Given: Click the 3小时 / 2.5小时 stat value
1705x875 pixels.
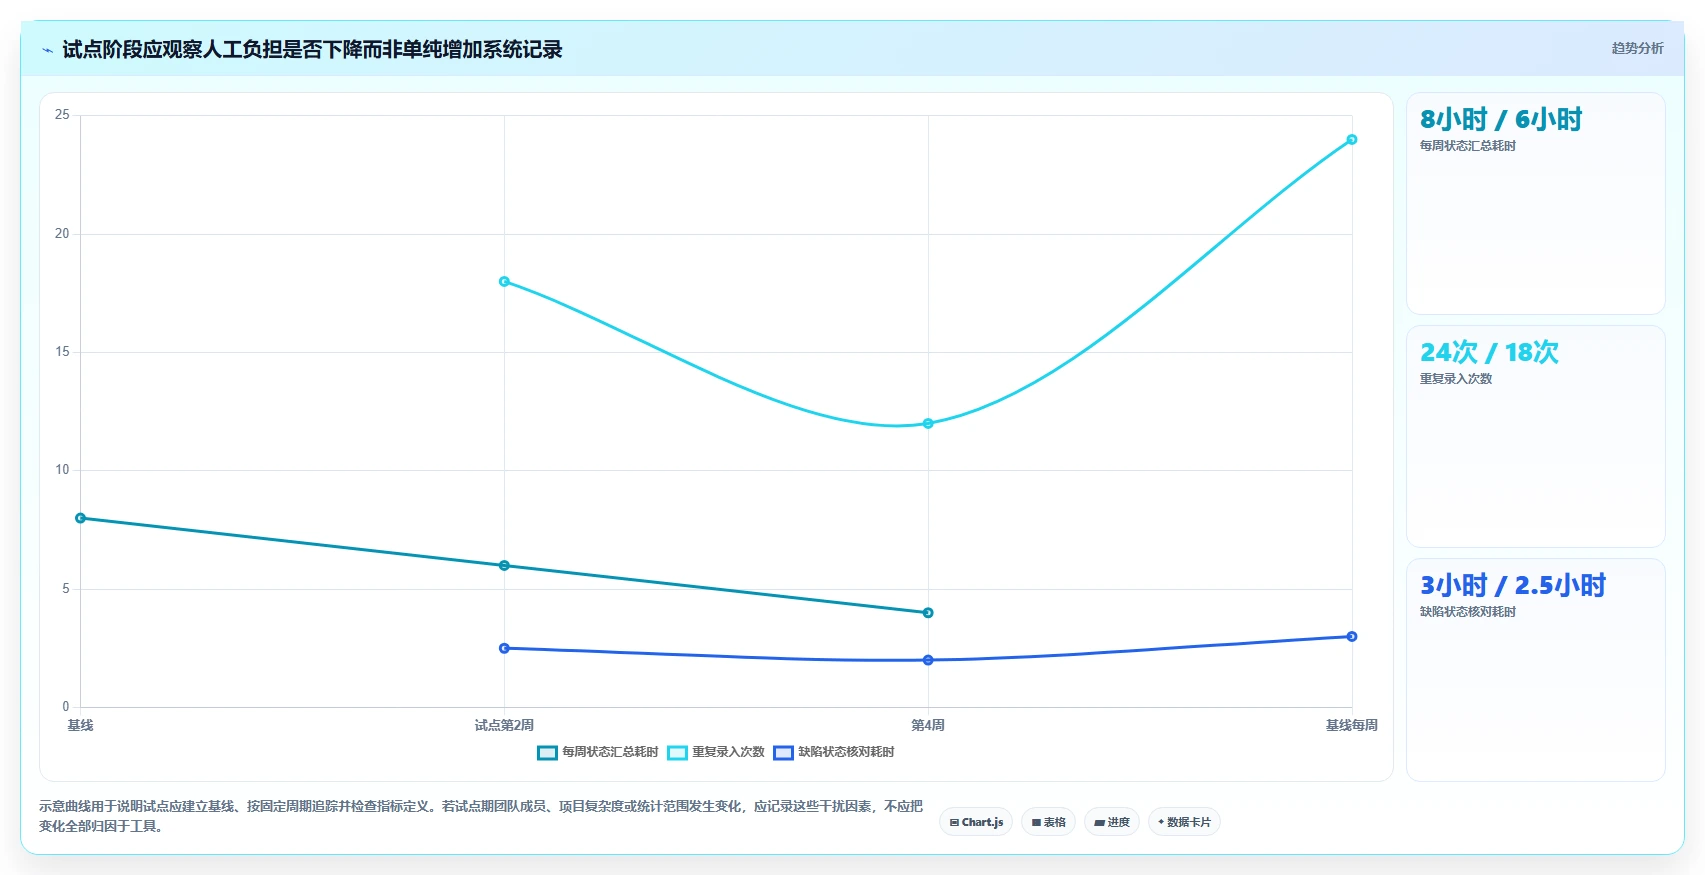Looking at the screenshot, I should (1513, 586).
